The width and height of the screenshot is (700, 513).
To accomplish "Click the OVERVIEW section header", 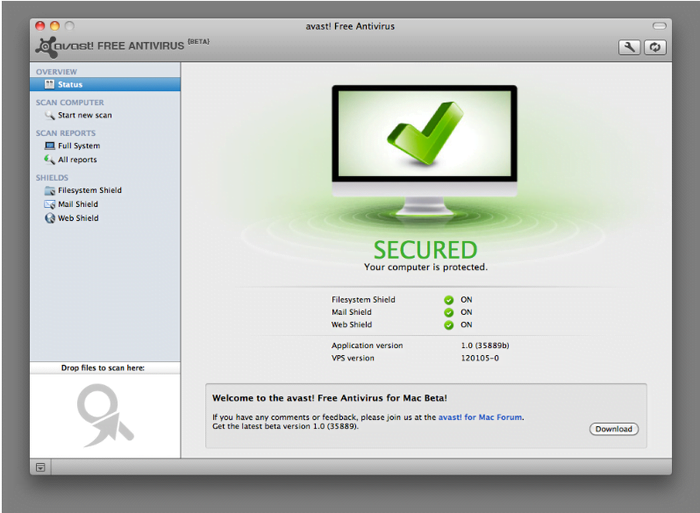I will click(57, 72).
